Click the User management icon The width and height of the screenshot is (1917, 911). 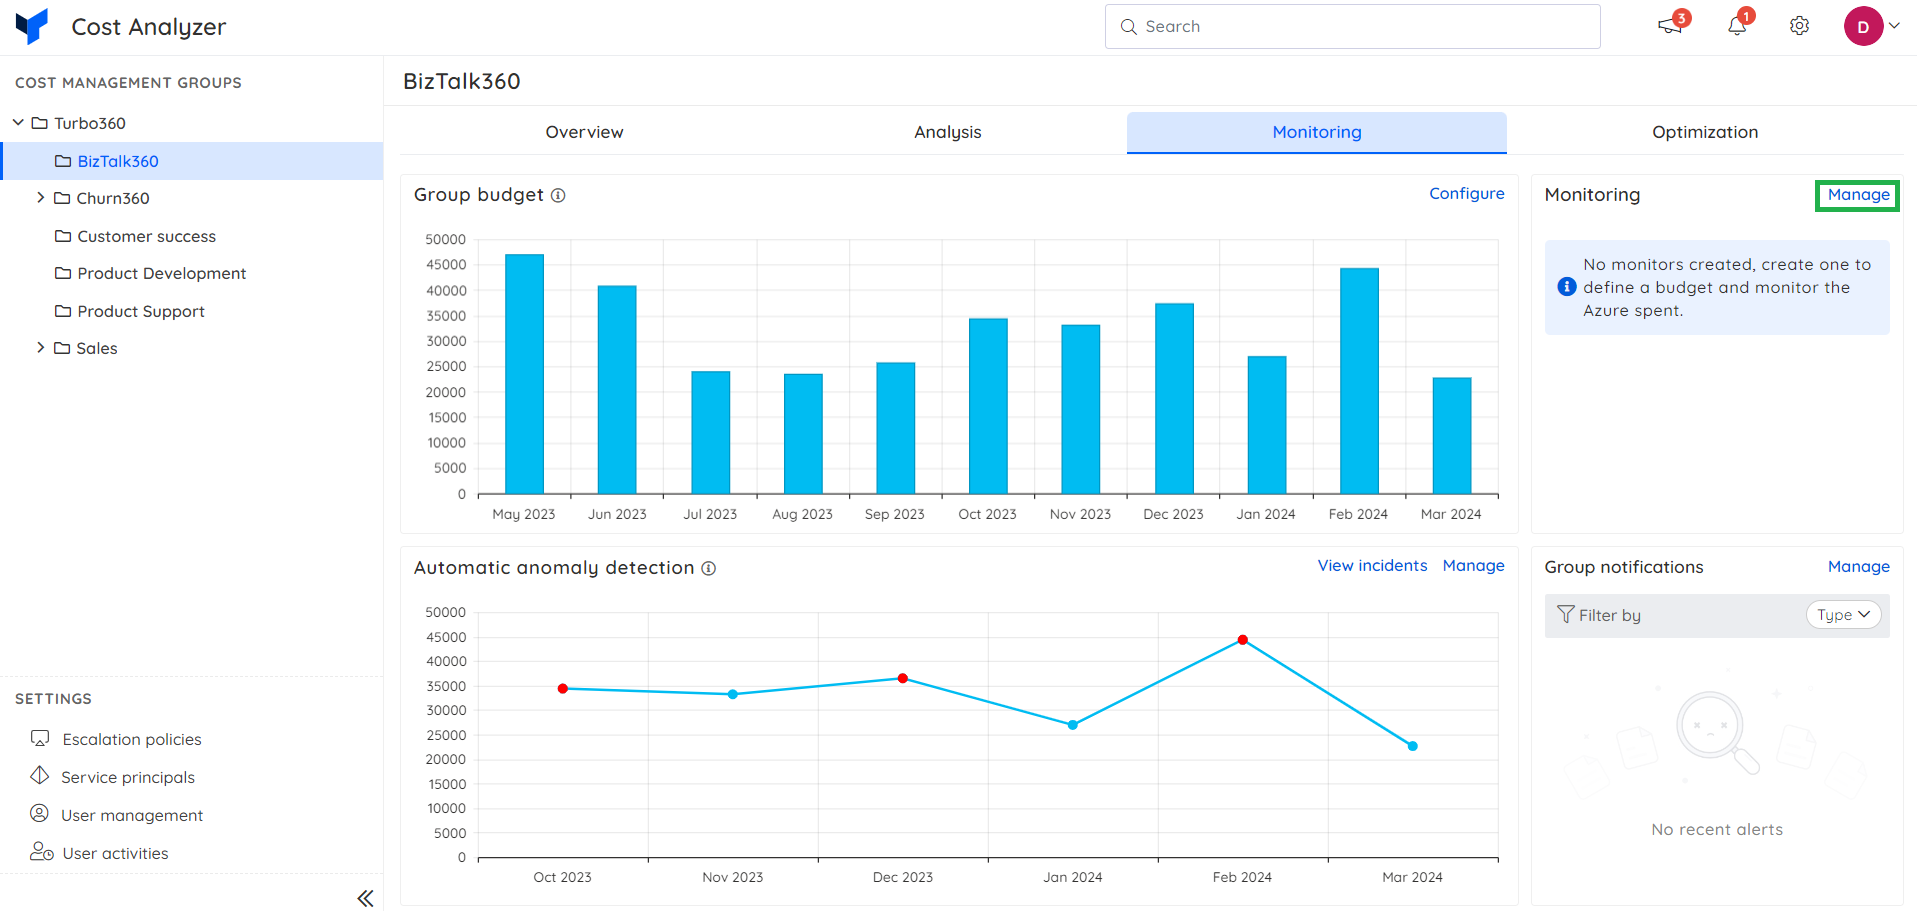point(39,813)
